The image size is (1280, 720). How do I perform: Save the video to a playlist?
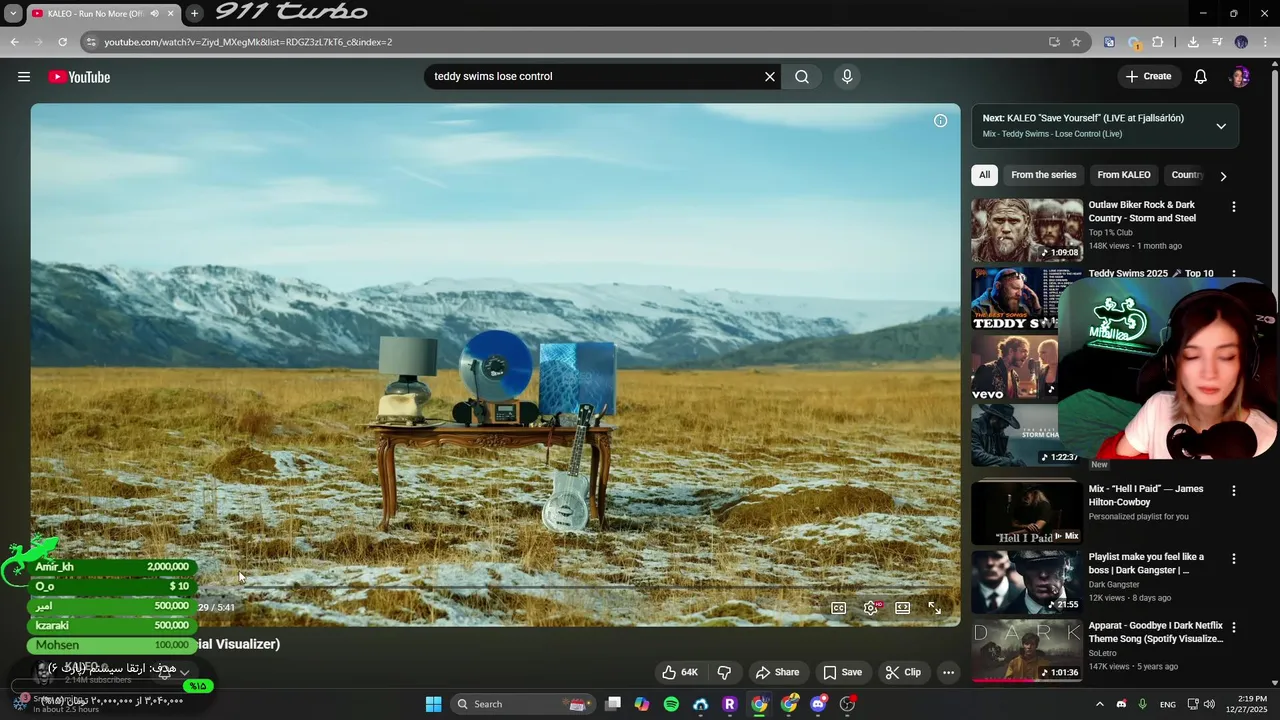841,672
